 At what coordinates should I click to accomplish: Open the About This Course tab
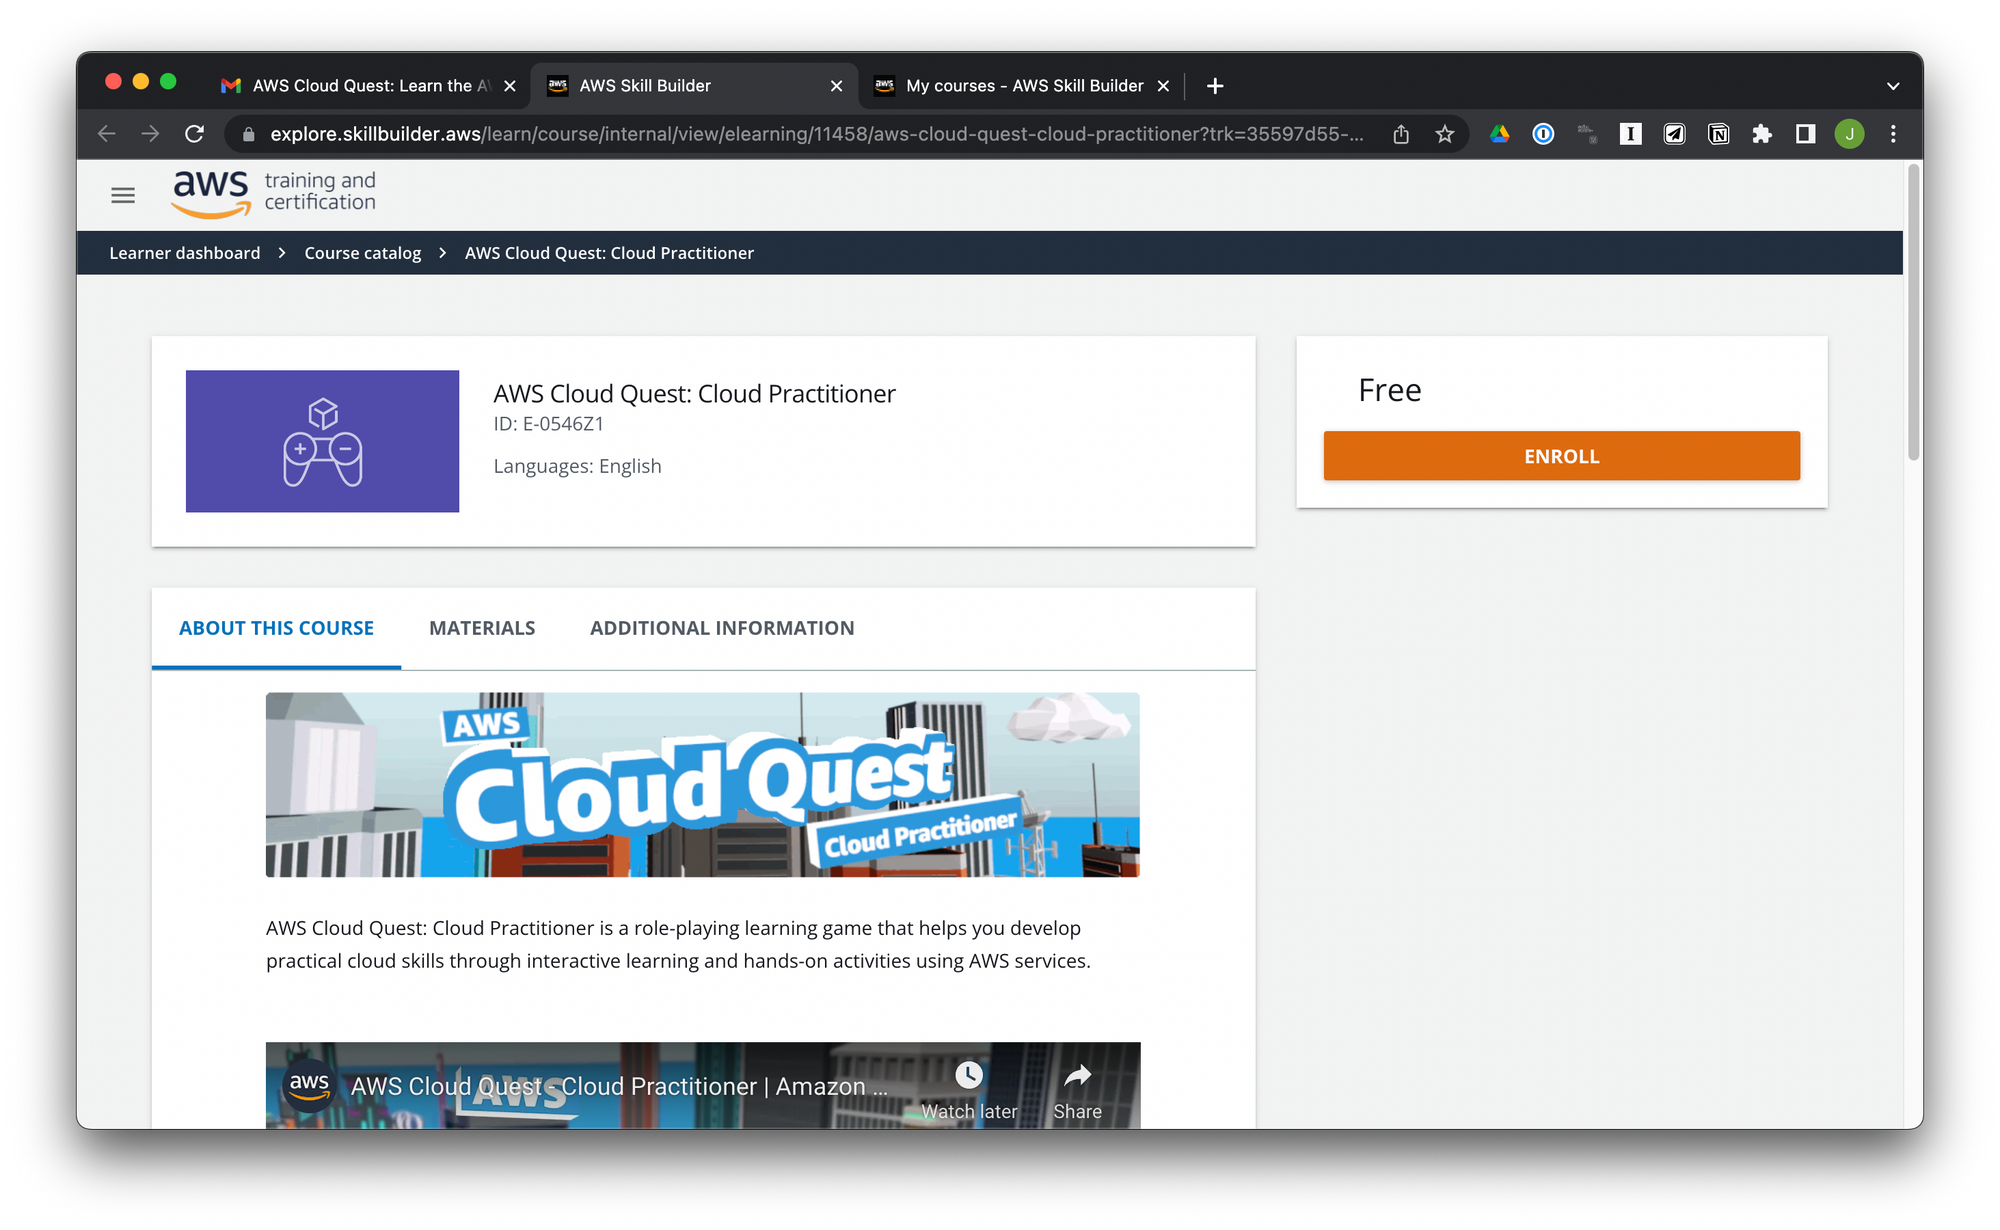pos(276,628)
